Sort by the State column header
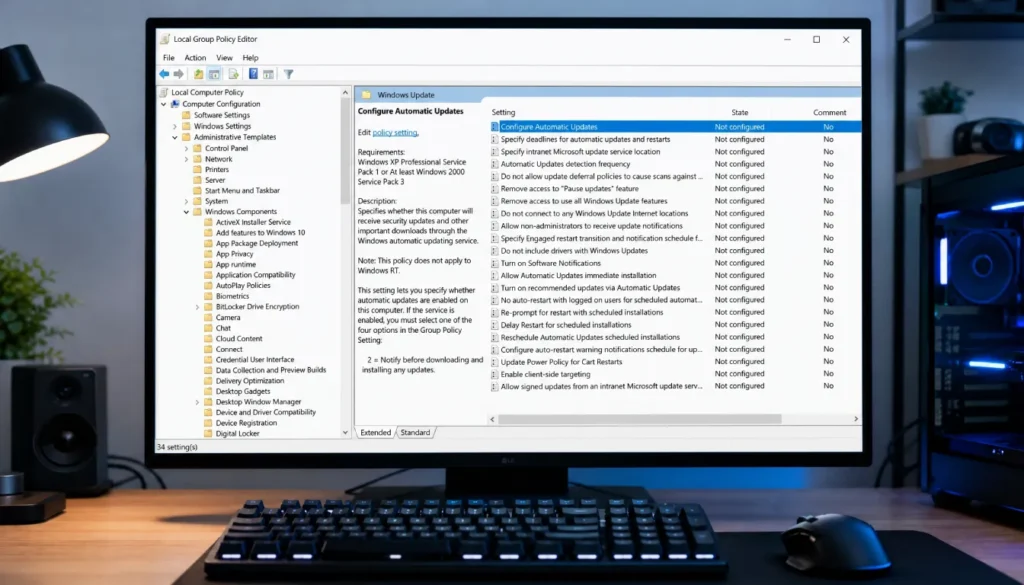The width and height of the screenshot is (1024, 585). point(740,112)
